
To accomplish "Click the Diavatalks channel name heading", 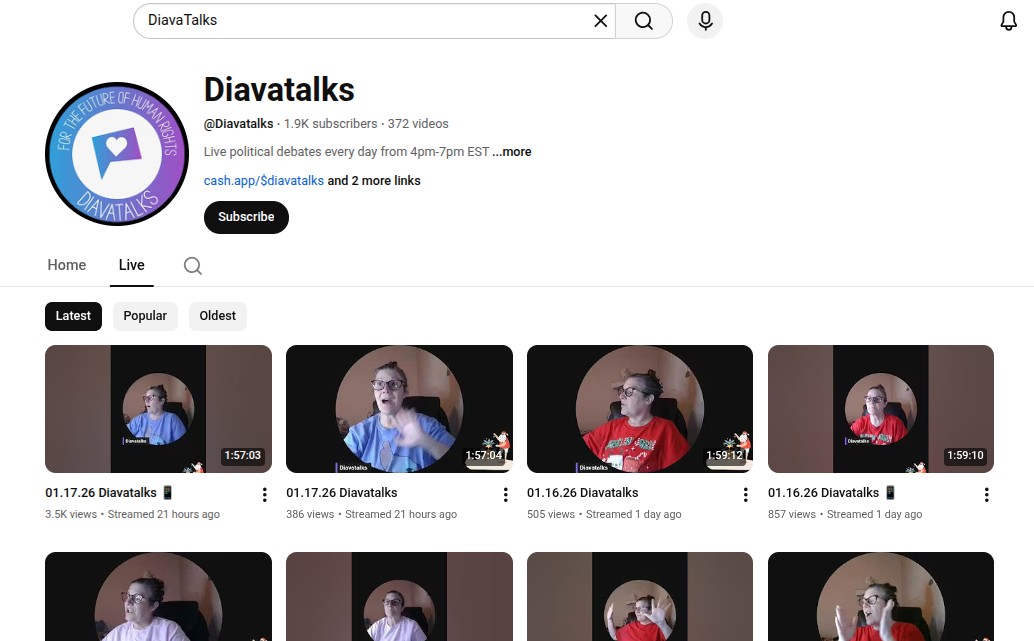I will click(279, 90).
